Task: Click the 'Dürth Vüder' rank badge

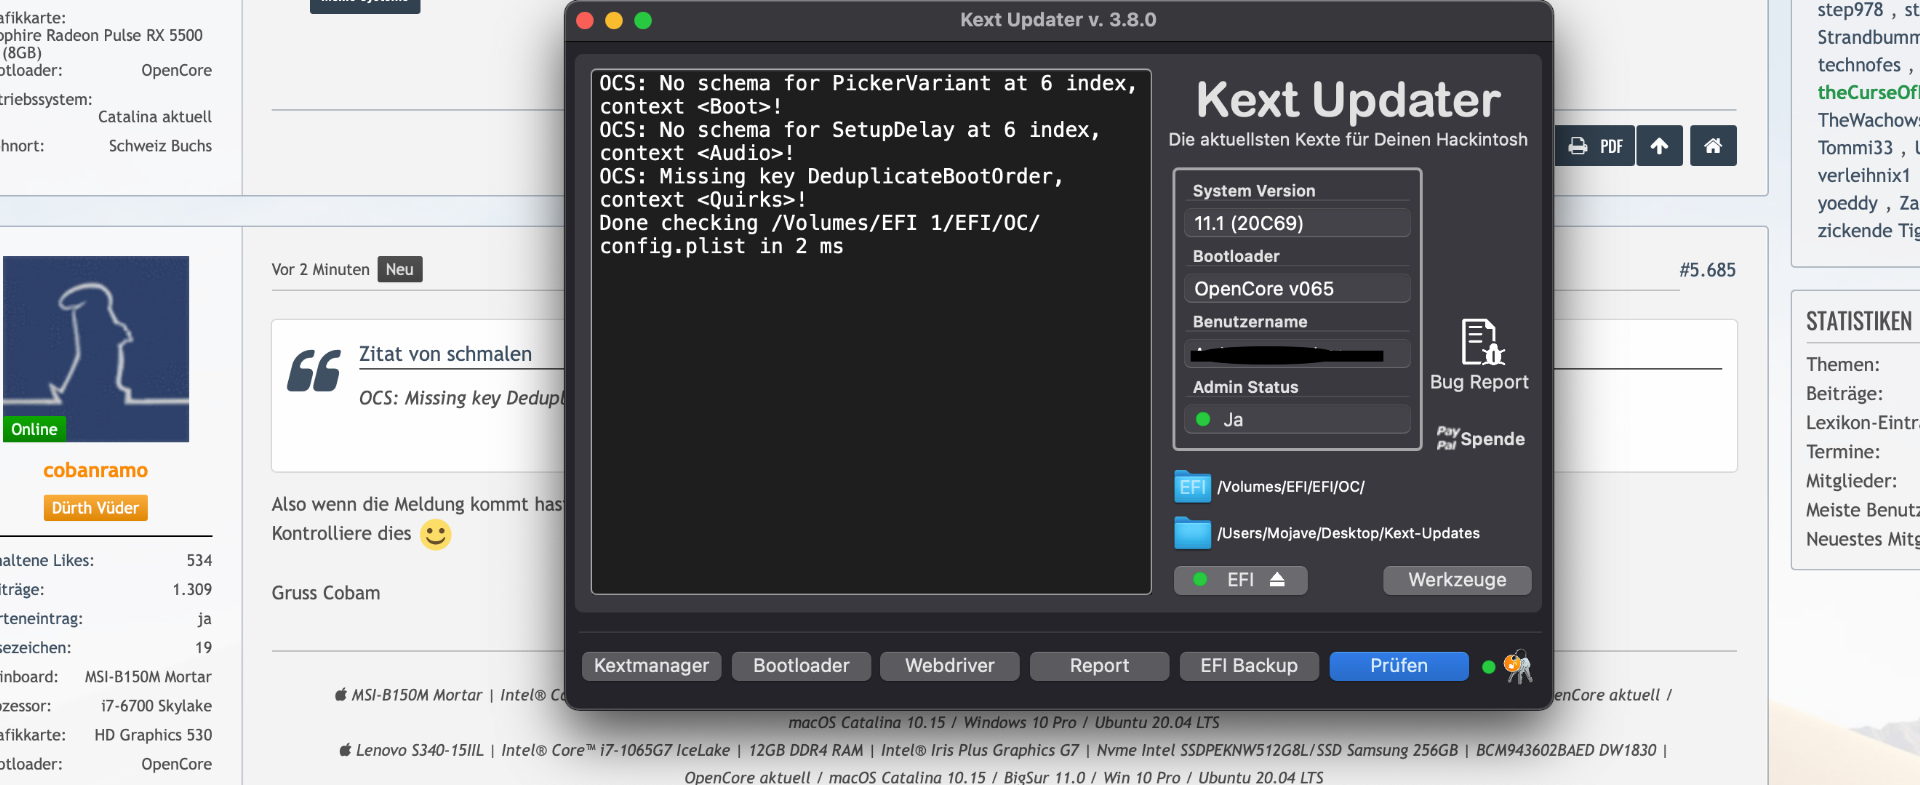Action: click(x=96, y=508)
